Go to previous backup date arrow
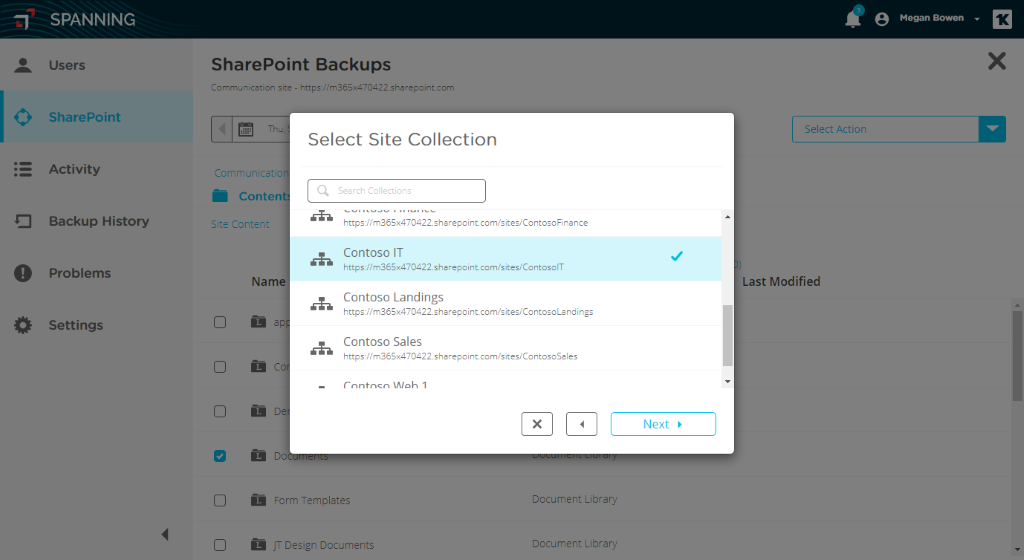1024x560 pixels. (x=222, y=129)
